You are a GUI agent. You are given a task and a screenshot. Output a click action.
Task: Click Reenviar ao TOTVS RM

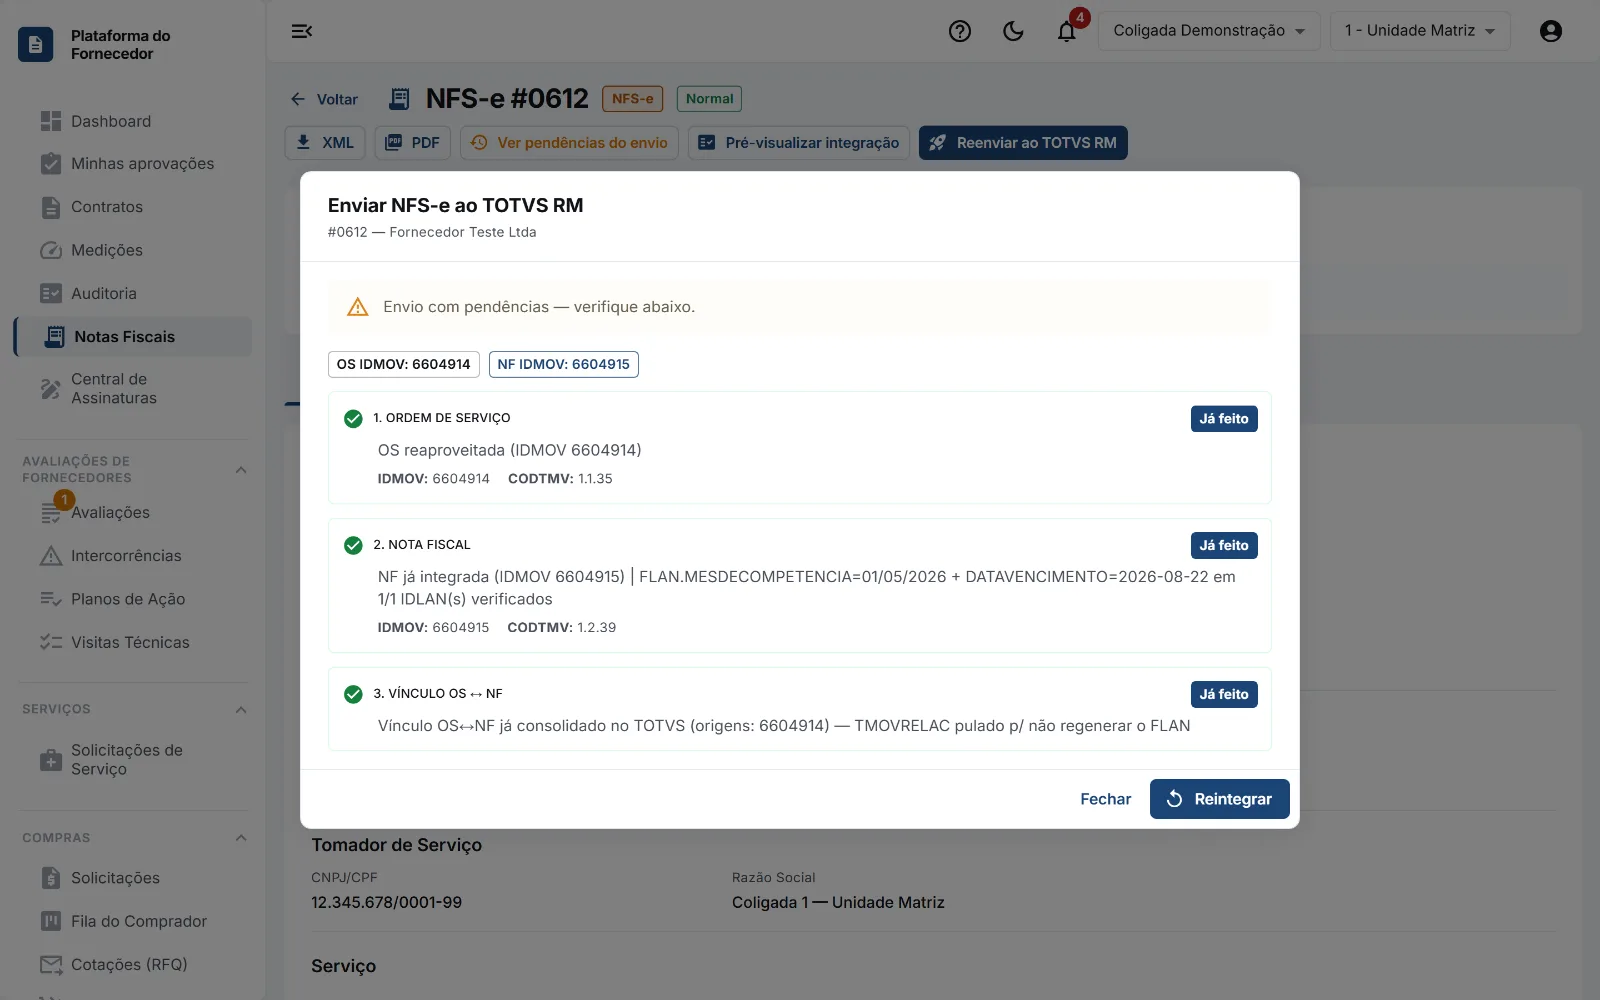coord(1023,143)
